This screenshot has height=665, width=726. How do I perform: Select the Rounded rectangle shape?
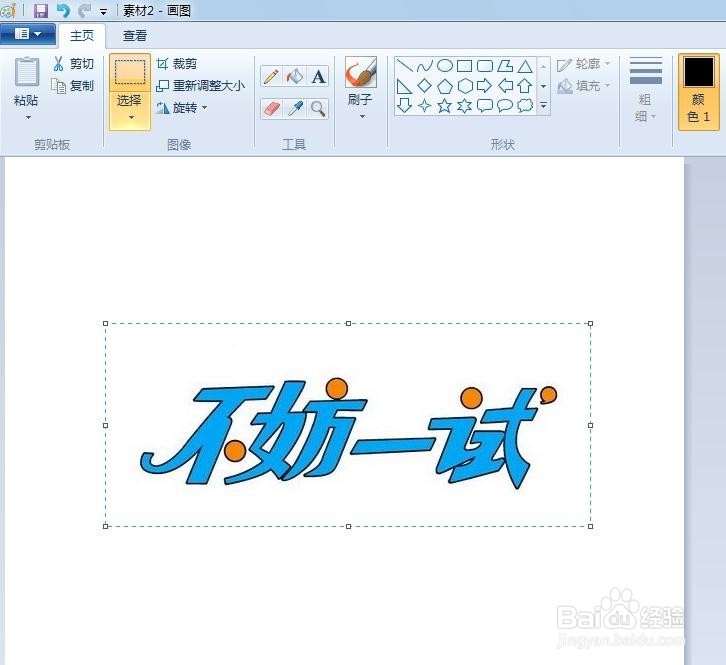point(485,66)
